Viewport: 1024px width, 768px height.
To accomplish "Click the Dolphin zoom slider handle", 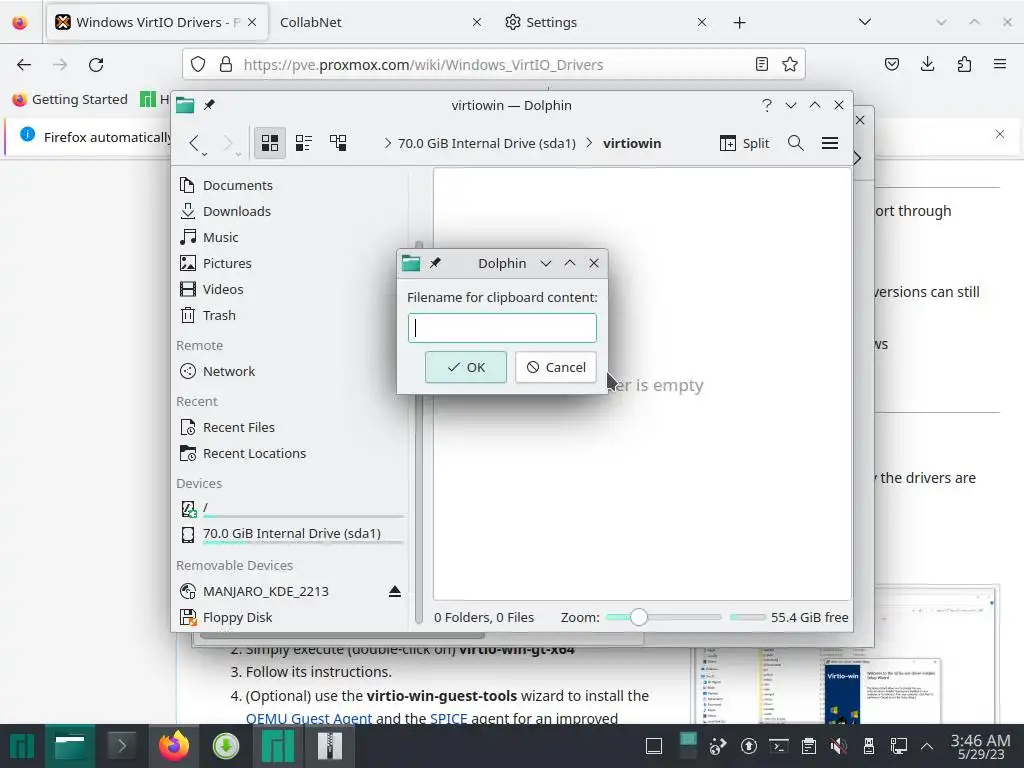I will point(639,617).
